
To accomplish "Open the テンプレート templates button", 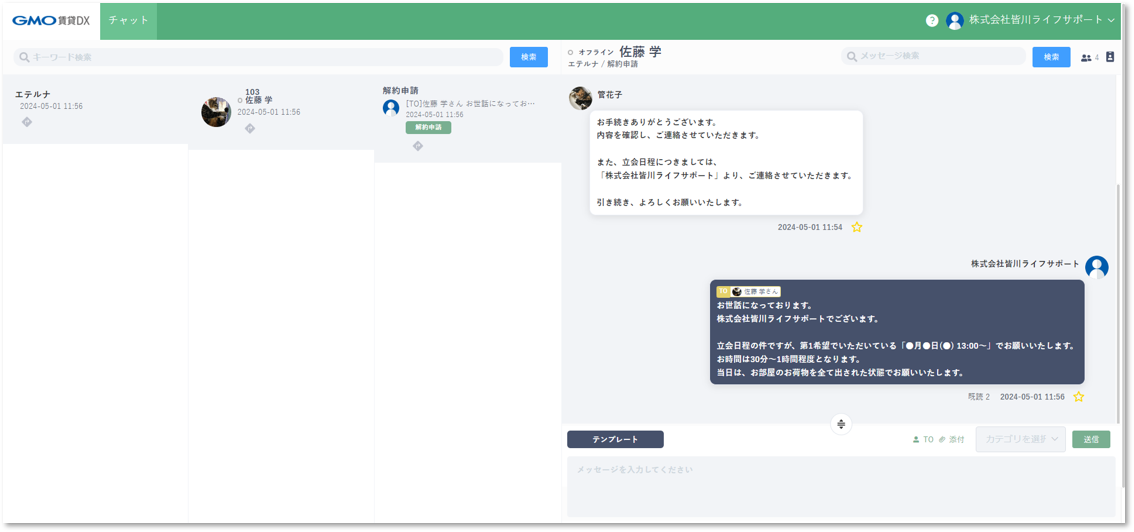I will point(615,439).
